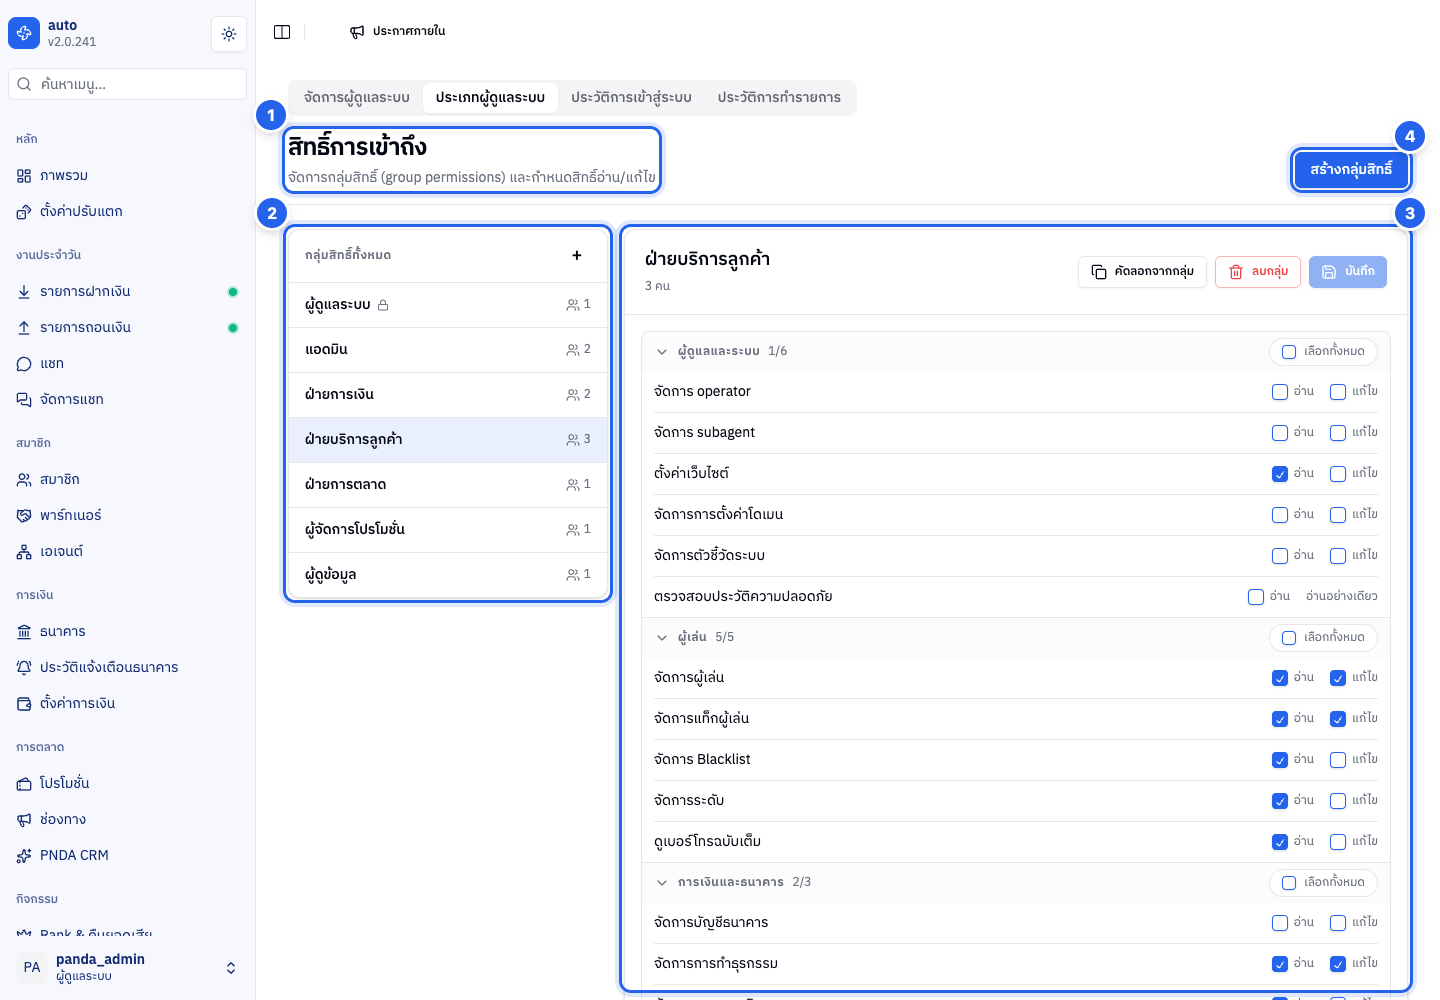Select the ฝ่ายการตลาด group row
The height and width of the screenshot is (1000, 1440).
click(x=448, y=485)
